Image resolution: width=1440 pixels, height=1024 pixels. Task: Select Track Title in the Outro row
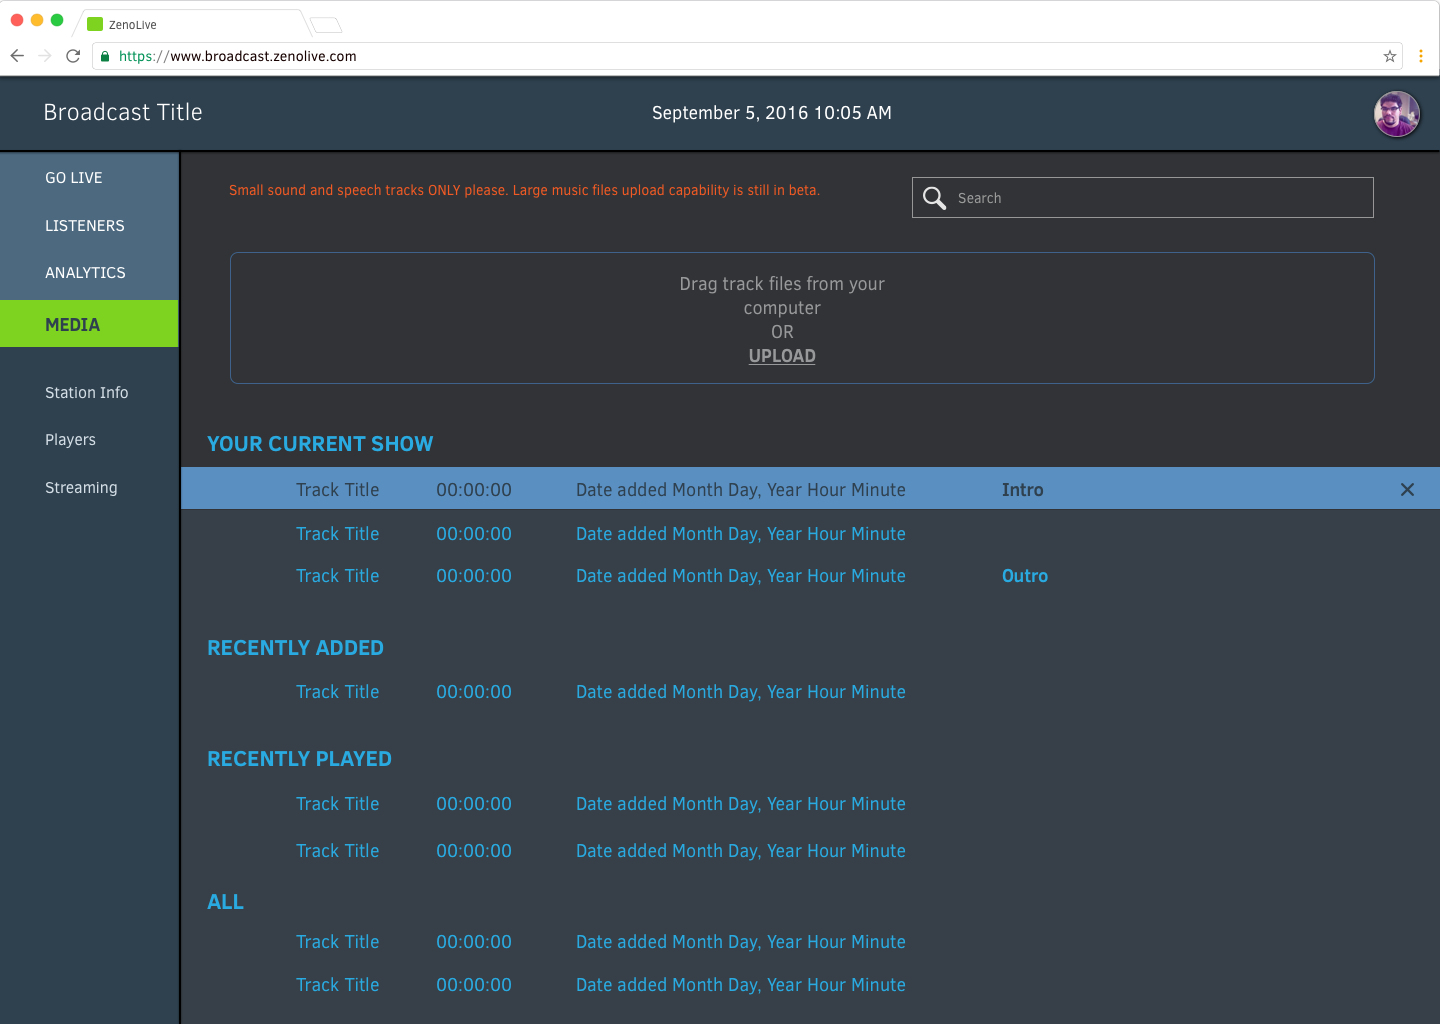click(x=338, y=575)
